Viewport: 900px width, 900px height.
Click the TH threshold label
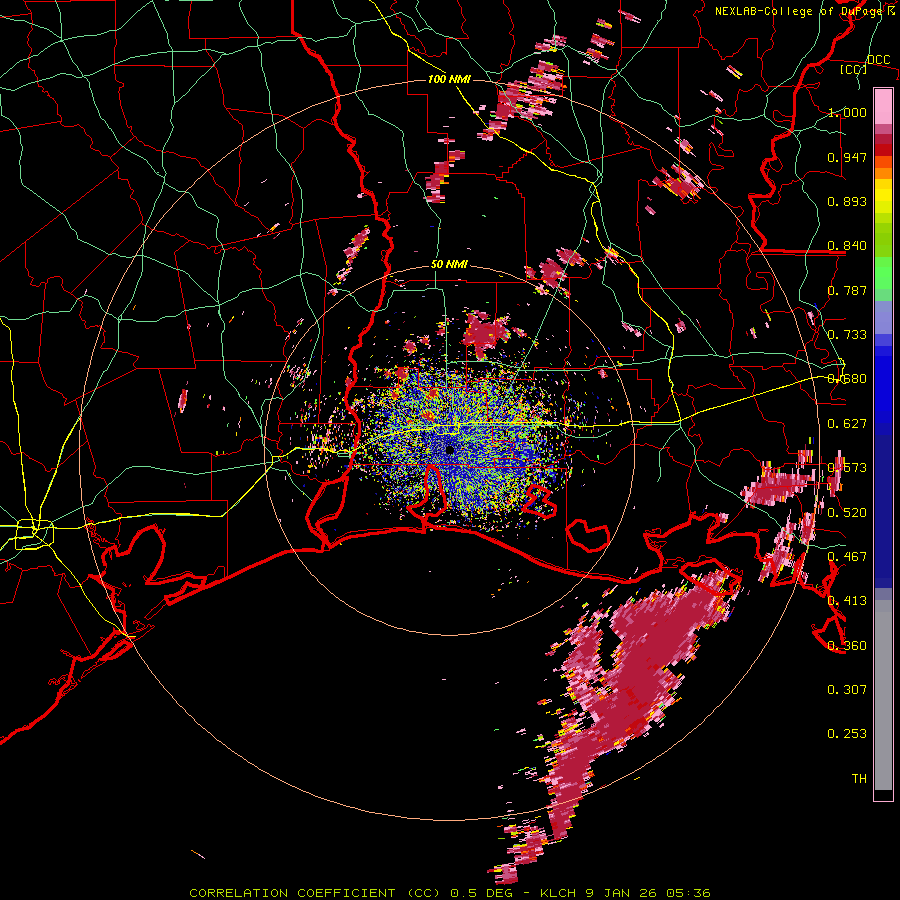(859, 778)
